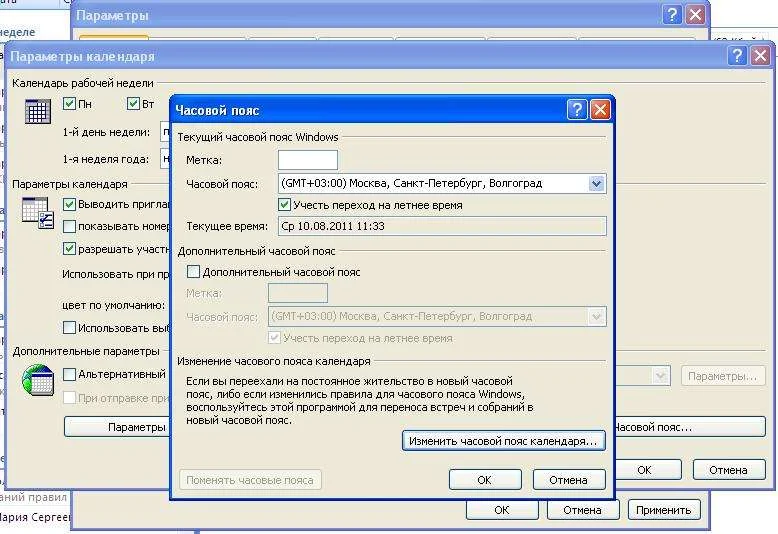This screenshot has height=534, width=778.
Task: Enable Дополнительный часовой пояс checkbox
Action: [x=193, y=272]
